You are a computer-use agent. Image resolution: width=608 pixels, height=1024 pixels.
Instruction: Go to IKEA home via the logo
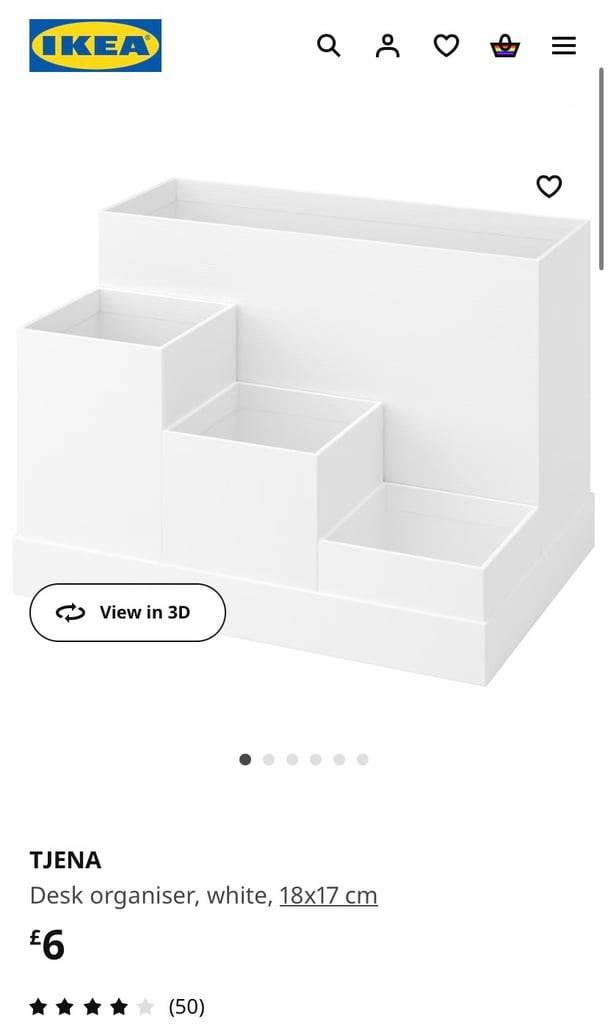(95, 45)
